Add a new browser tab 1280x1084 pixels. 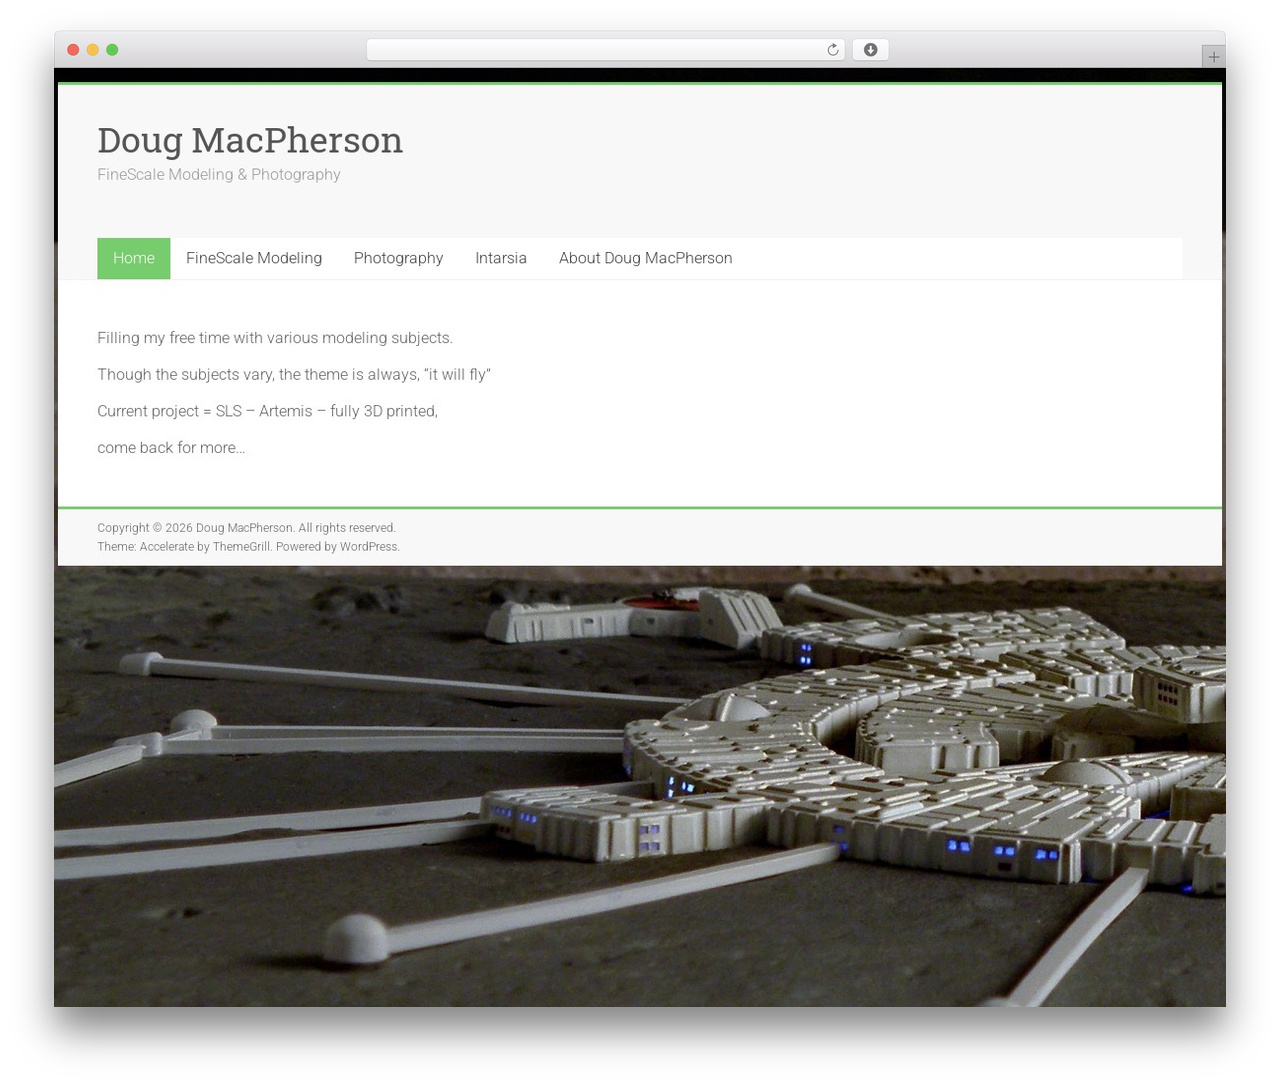point(1213,57)
